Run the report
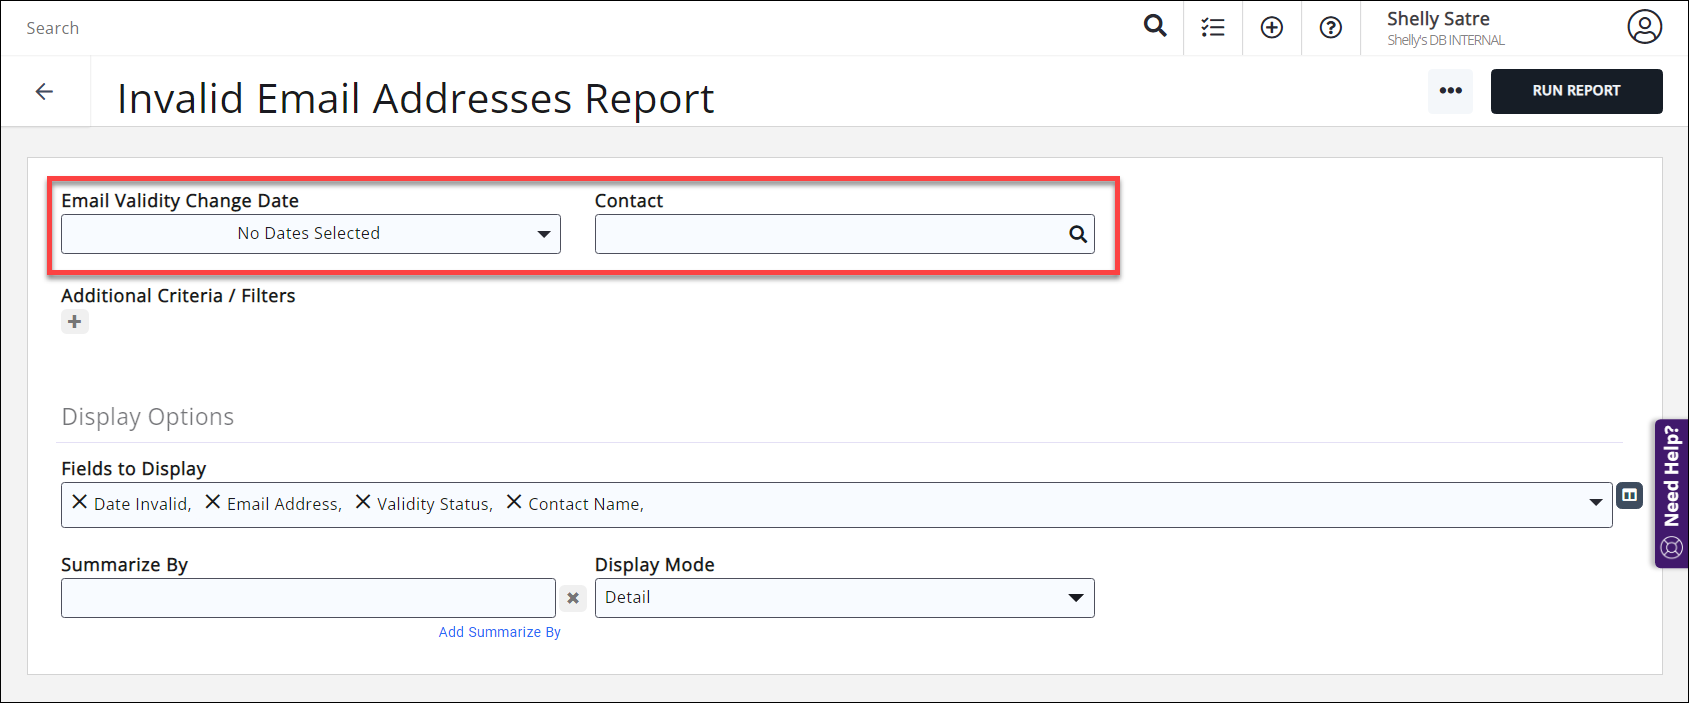This screenshot has width=1689, height=703. pos(1576,91)
